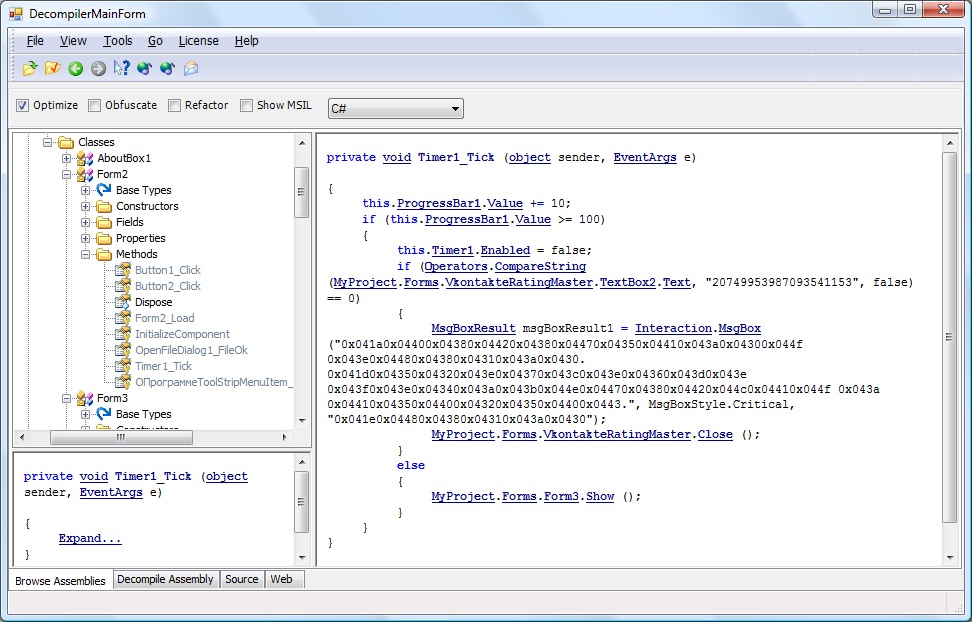This screenshot has width=972, height=622.
Task: Click the OpenFileDialog1_FileOk method icon
Action: 123,350
